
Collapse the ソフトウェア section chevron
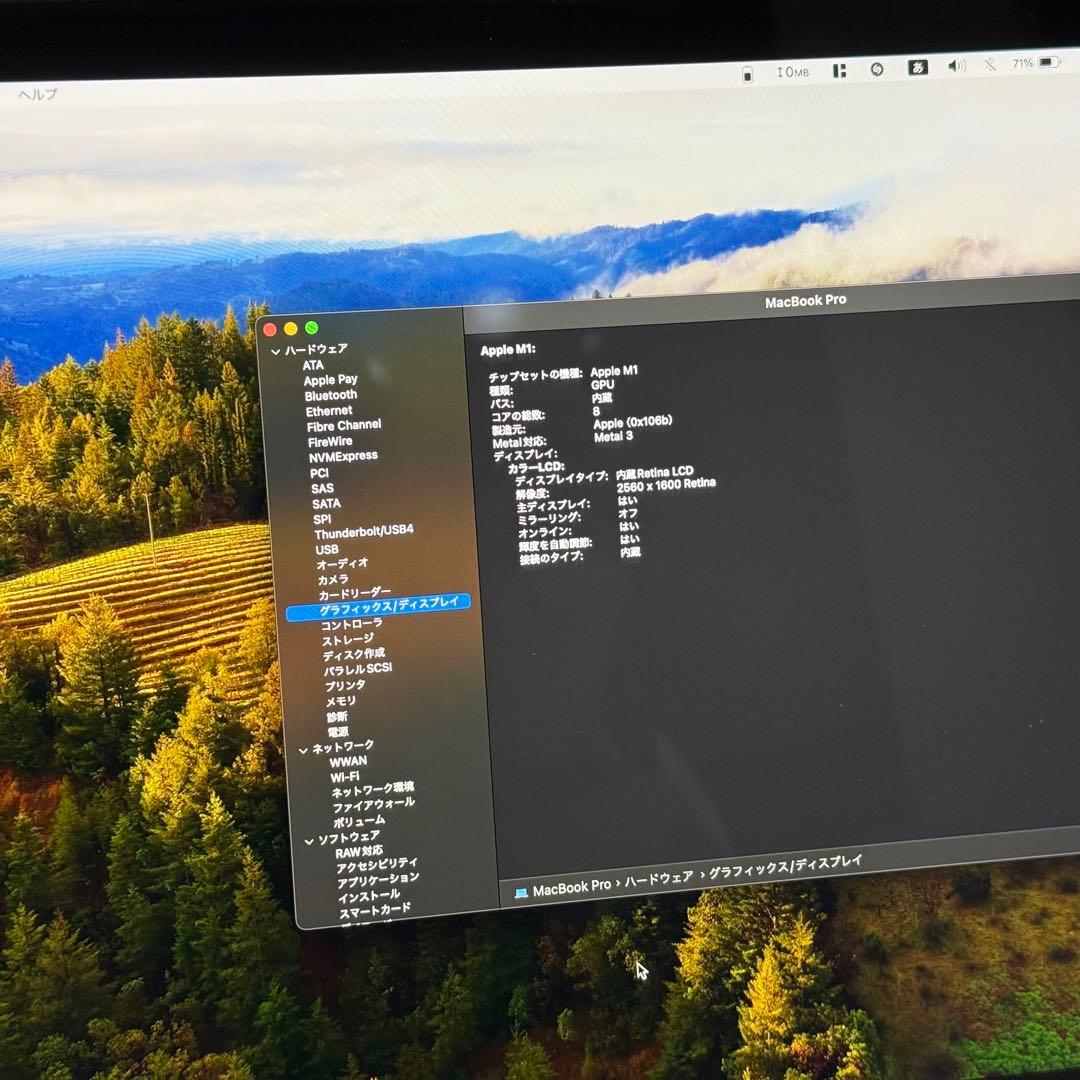coord(309,841)
